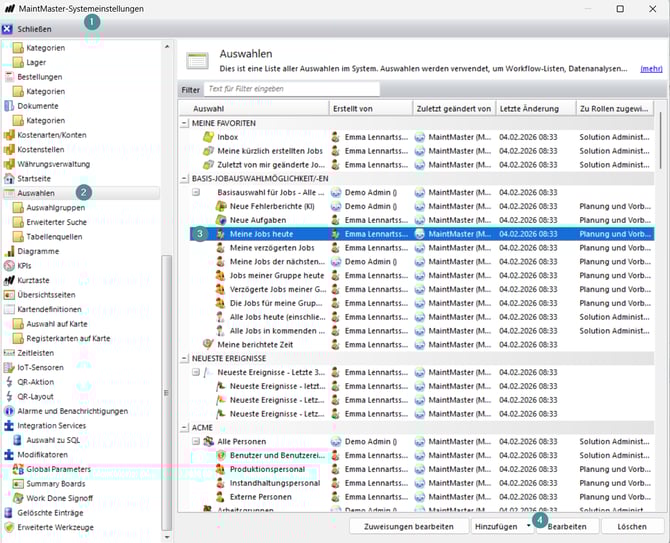The image size is (670, 543).
Task: Select the Auswahlen sidebar entry
Action: [x=81, y=193]
